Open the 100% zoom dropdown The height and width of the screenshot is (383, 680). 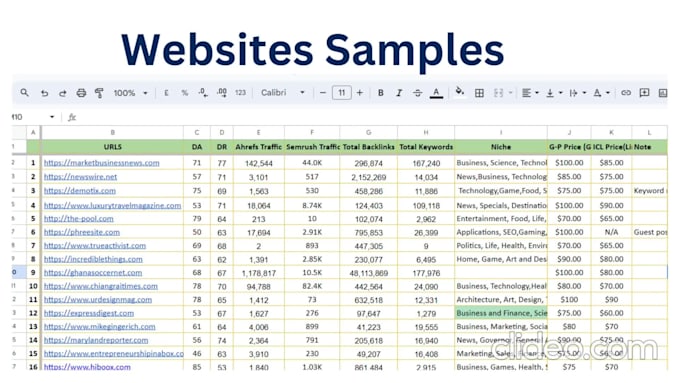tap(130, 93)
